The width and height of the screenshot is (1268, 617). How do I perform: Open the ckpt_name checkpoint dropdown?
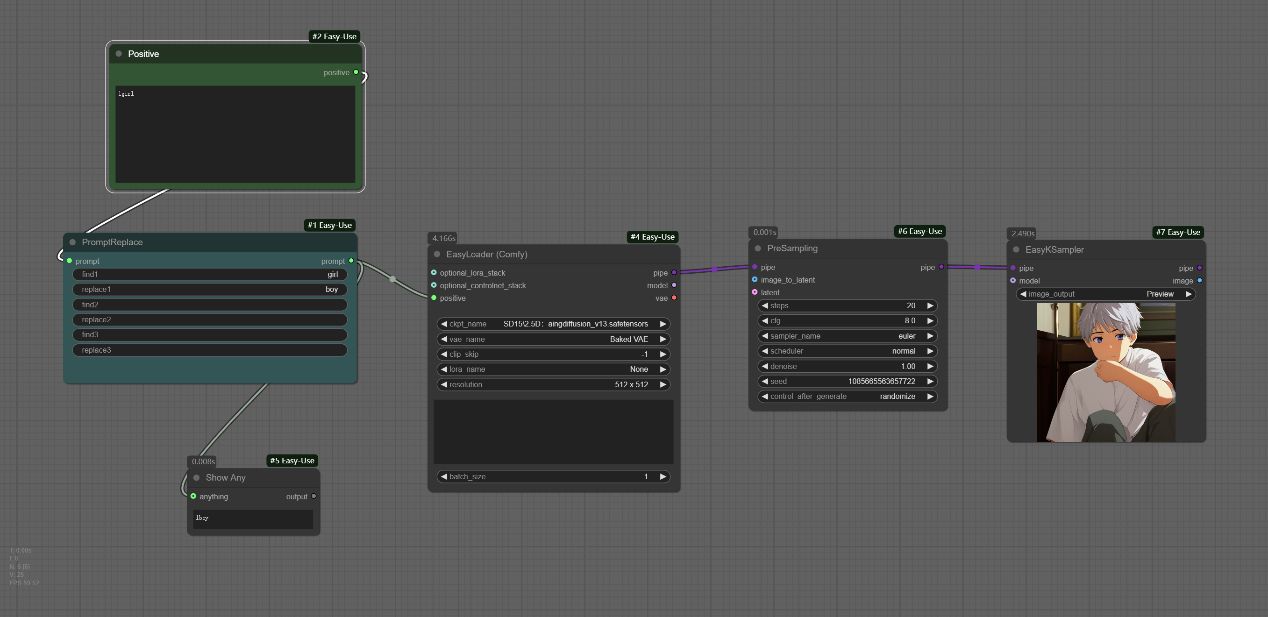pos(553,324)
